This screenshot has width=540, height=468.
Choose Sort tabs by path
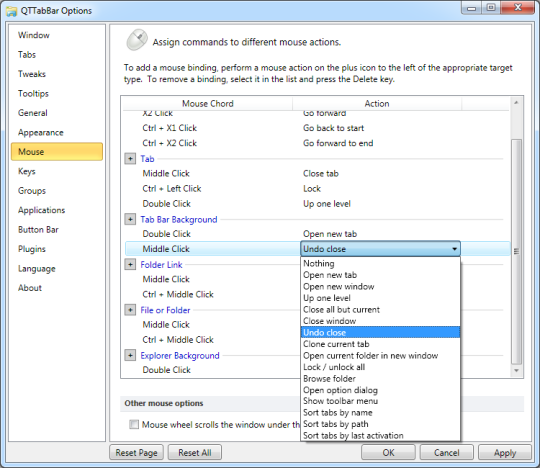pos(380,424)
